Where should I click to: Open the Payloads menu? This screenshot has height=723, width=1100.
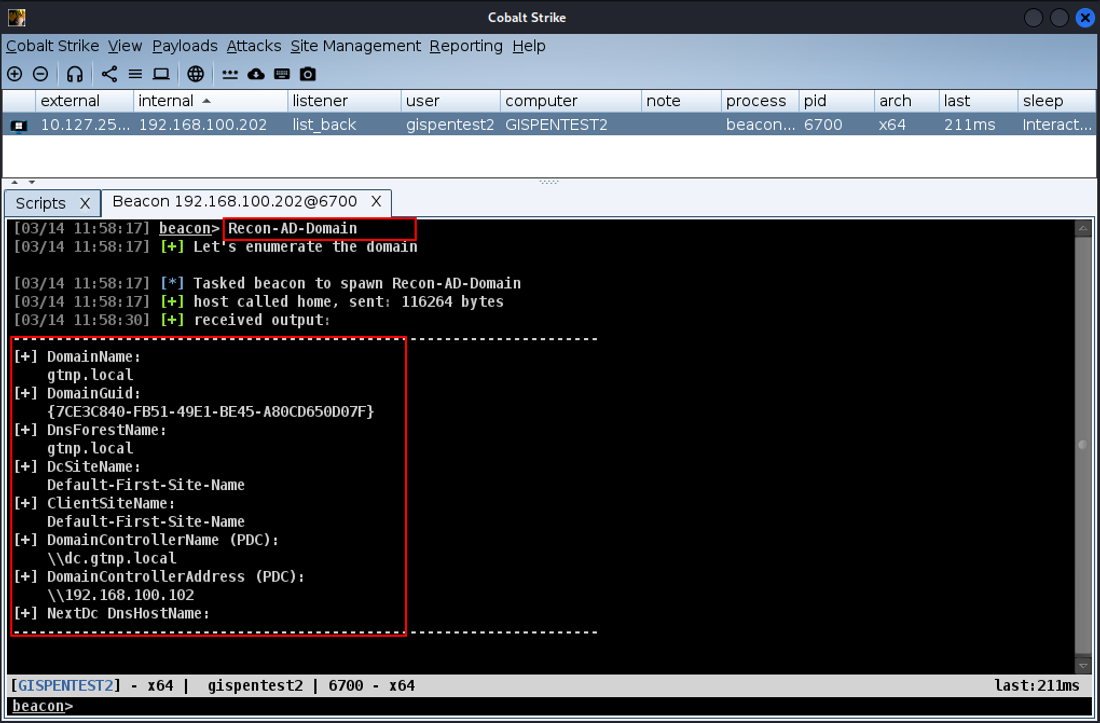pos(185,46)
